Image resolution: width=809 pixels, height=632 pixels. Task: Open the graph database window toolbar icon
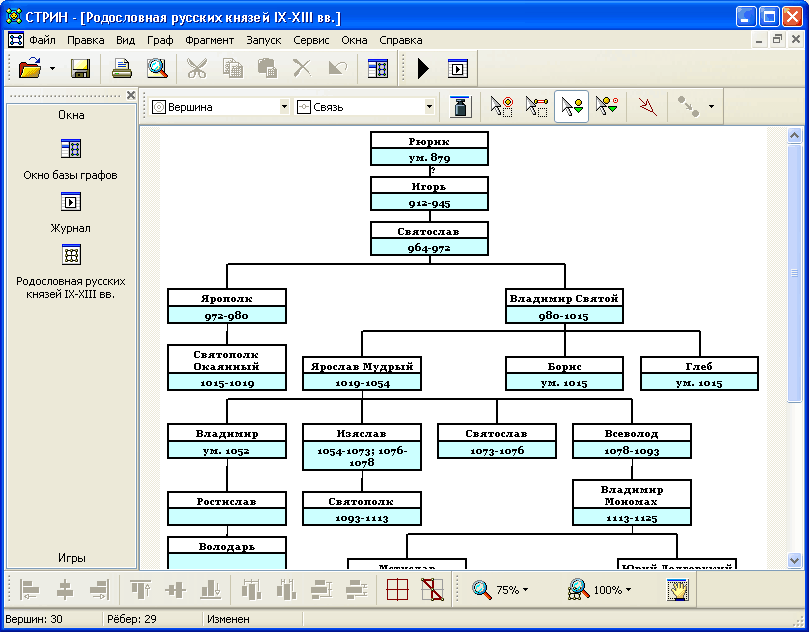[377, 69]
